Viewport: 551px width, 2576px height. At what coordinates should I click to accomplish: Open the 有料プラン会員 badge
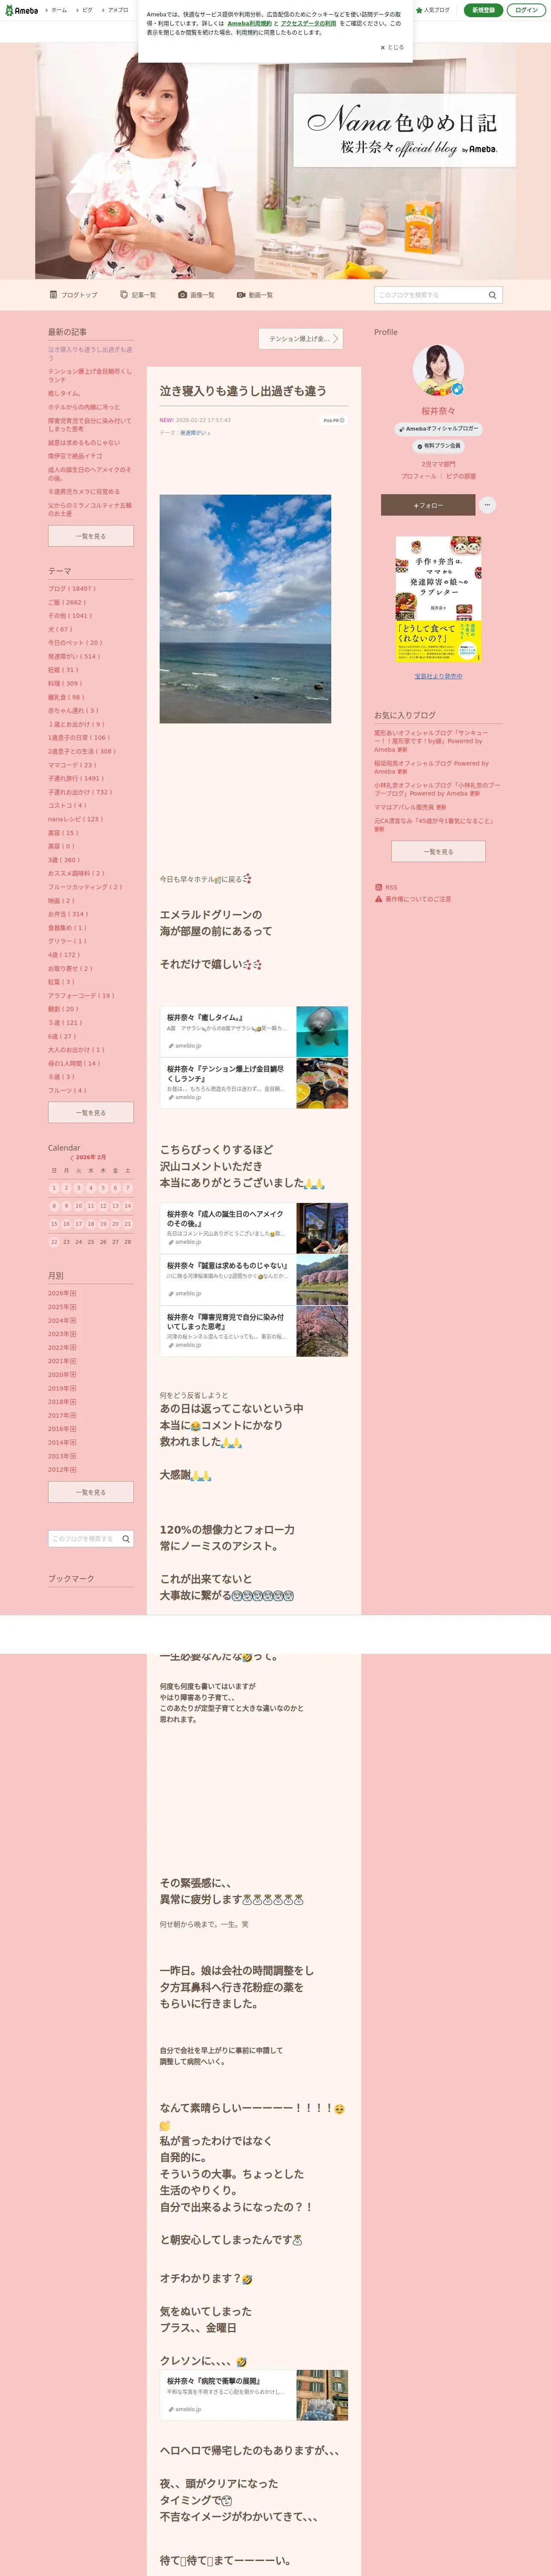tap(438, 446)
